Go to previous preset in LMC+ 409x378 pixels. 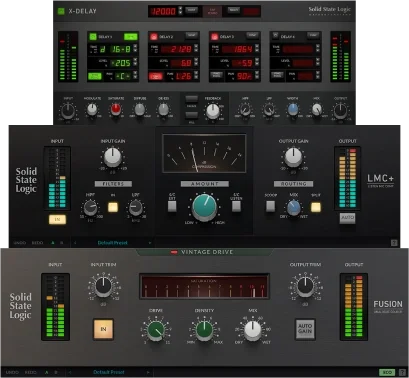[x=75, y=243]
